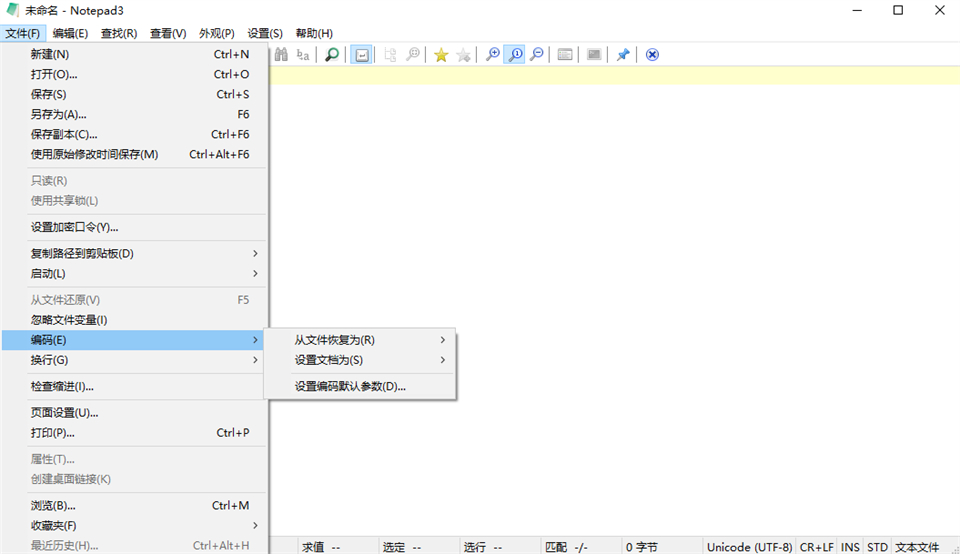Open 设置编码默认参数(D)... entry
960x554 pixels.
point(361,386)
